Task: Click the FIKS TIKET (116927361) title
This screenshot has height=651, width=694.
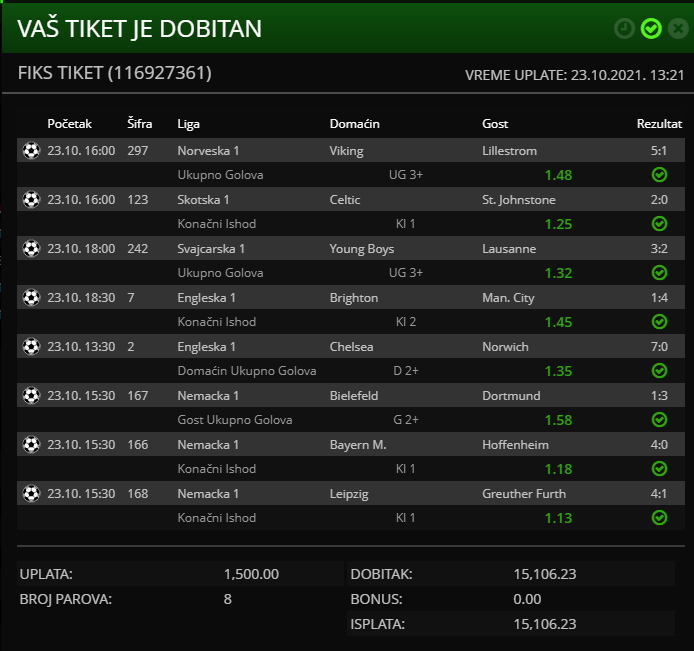Action: (x=115, y=73)
